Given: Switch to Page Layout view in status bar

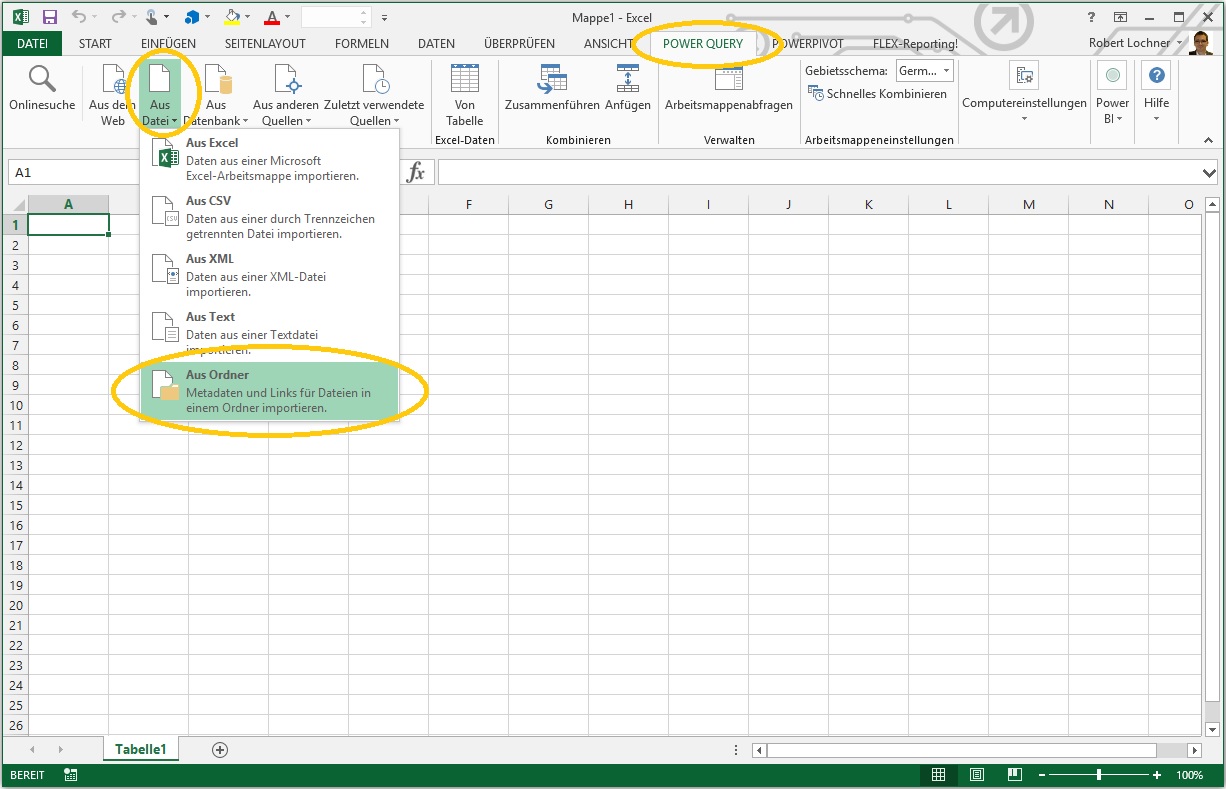Looking at the screenshot, I should pyautogui.click(x=976, y=775).
